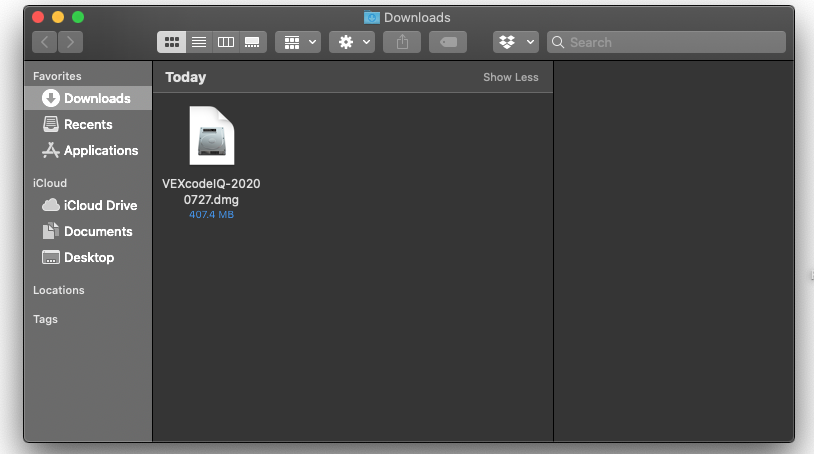Switch to gallery view

click(253, 42)
